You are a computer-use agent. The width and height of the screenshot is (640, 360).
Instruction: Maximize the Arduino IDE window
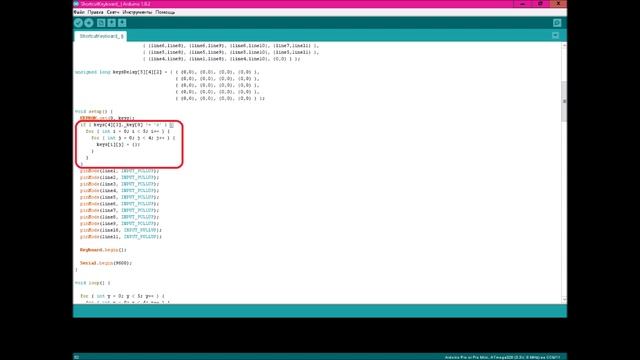tap(540, 4)
